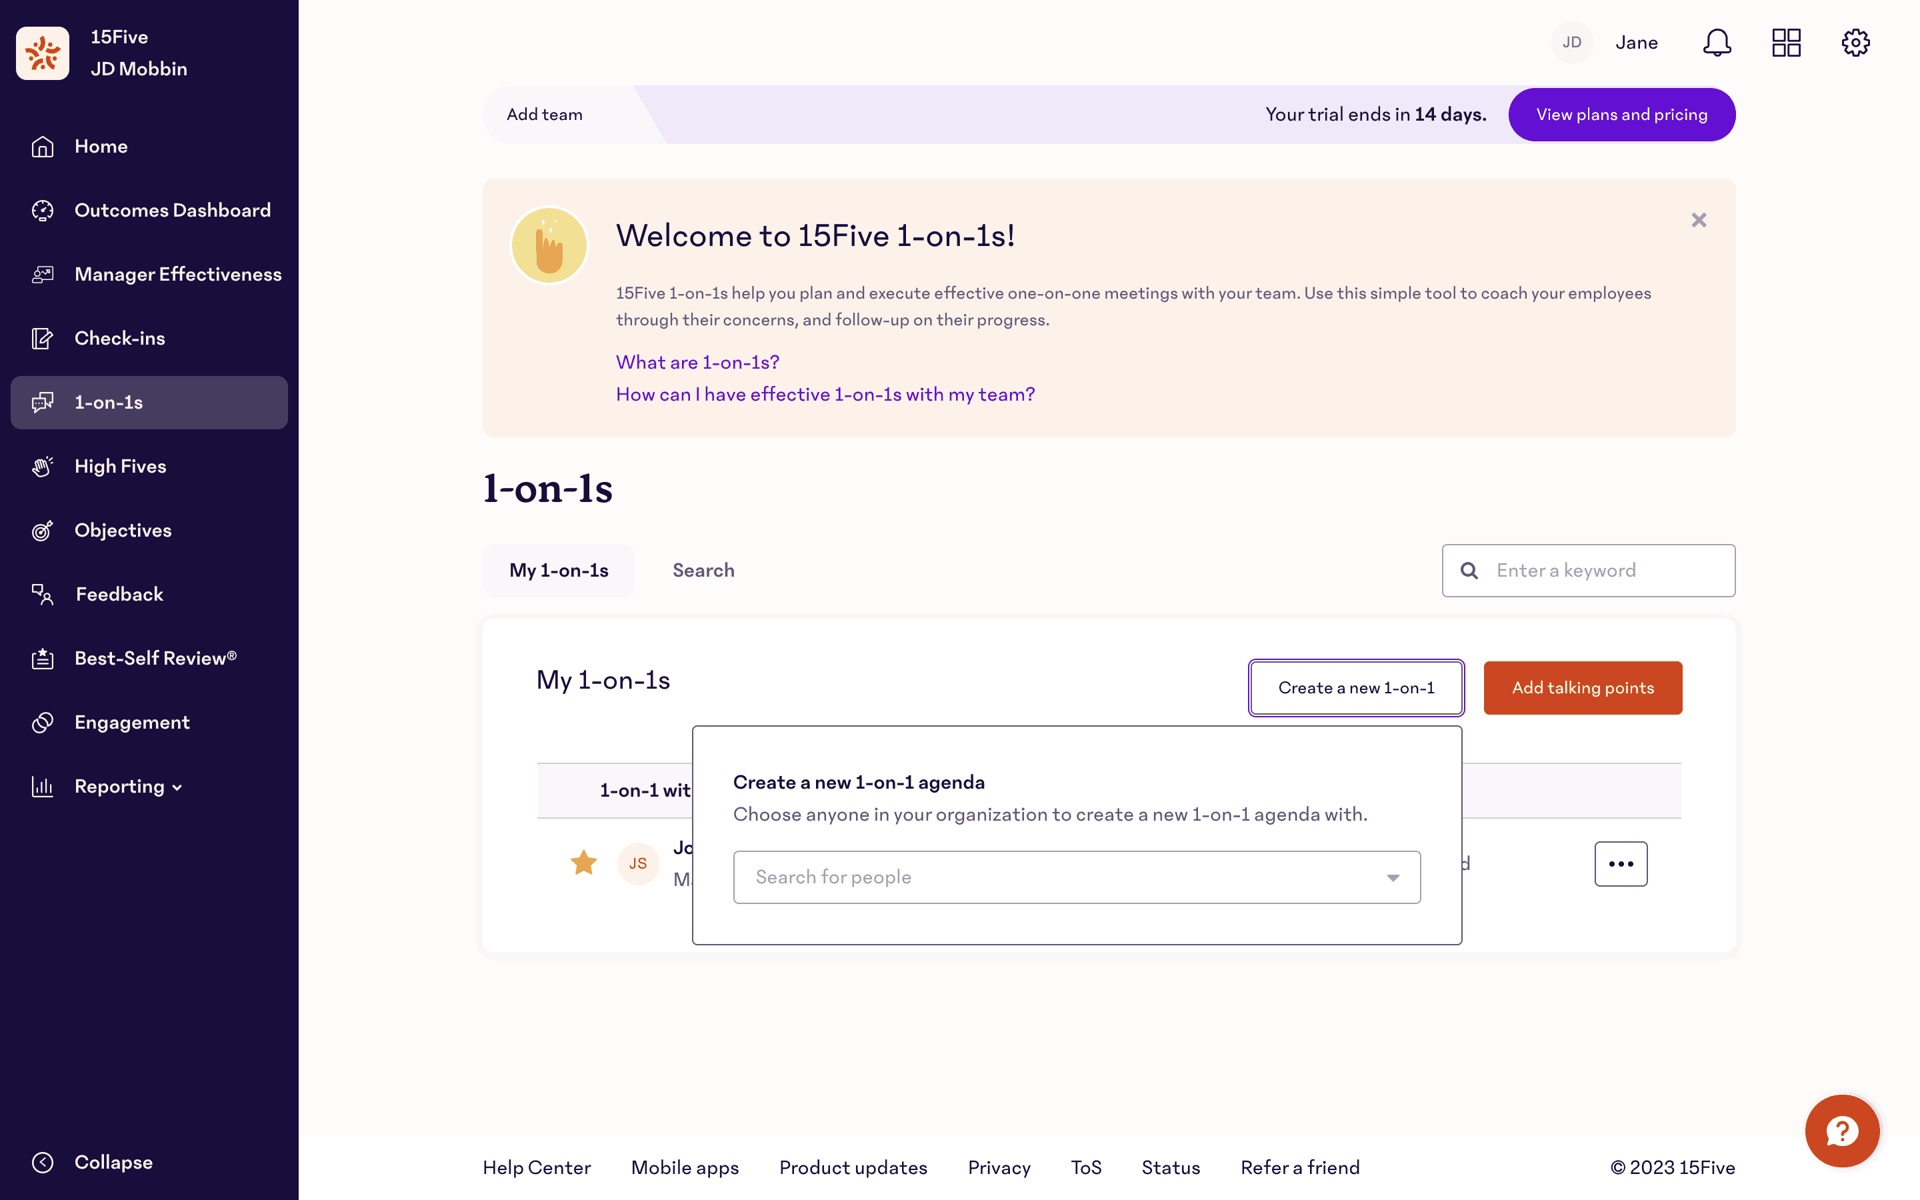Dismiss the Welcome banner with X
Viewport: 1920px width, 1200px height.
1699,220
